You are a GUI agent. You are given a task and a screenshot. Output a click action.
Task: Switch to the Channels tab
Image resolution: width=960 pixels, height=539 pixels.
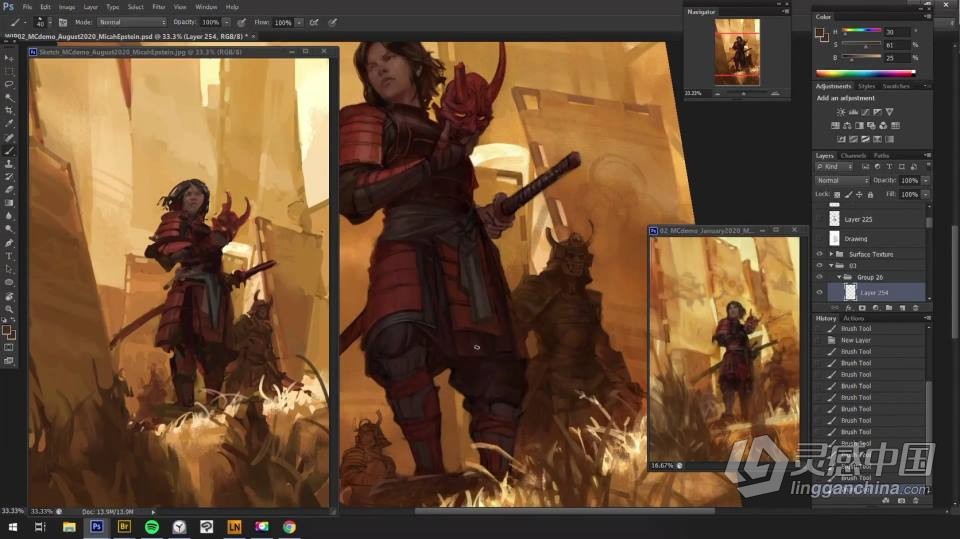click(853, 156)
